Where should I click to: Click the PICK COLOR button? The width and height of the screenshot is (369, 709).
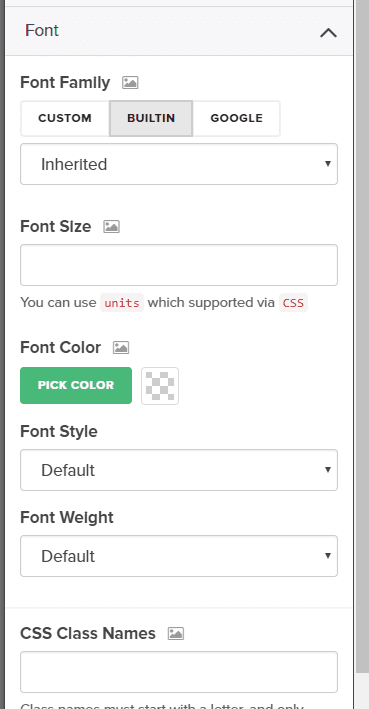click(76, 385)
